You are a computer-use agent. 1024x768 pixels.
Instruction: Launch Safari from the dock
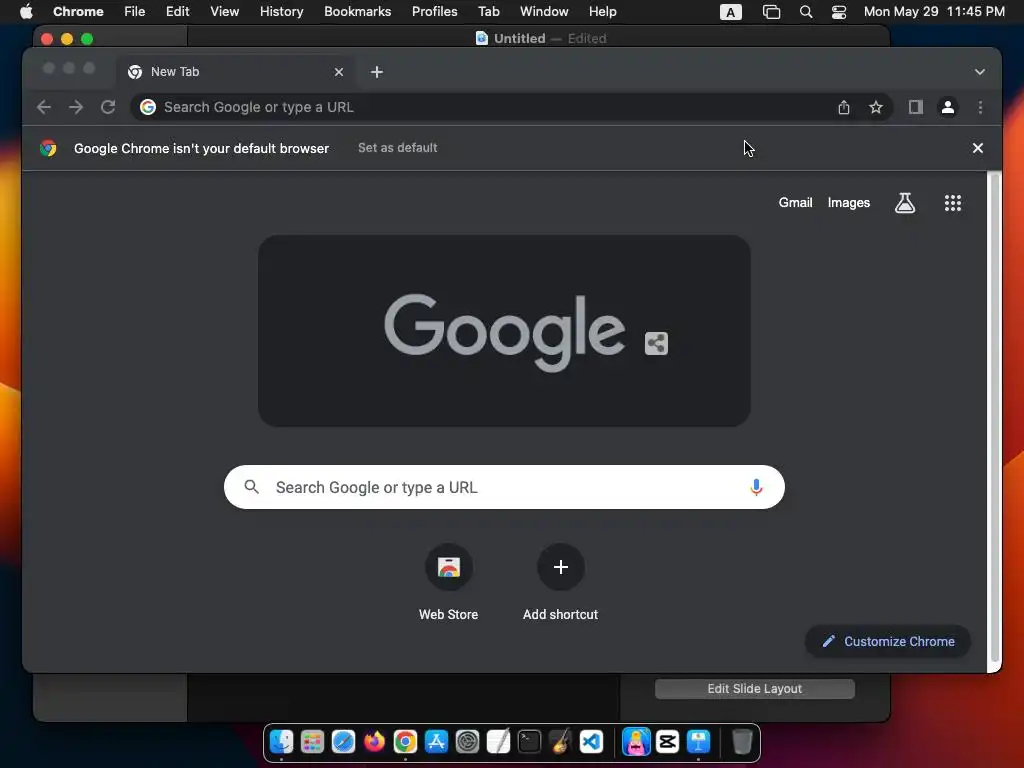coord(343,742)
